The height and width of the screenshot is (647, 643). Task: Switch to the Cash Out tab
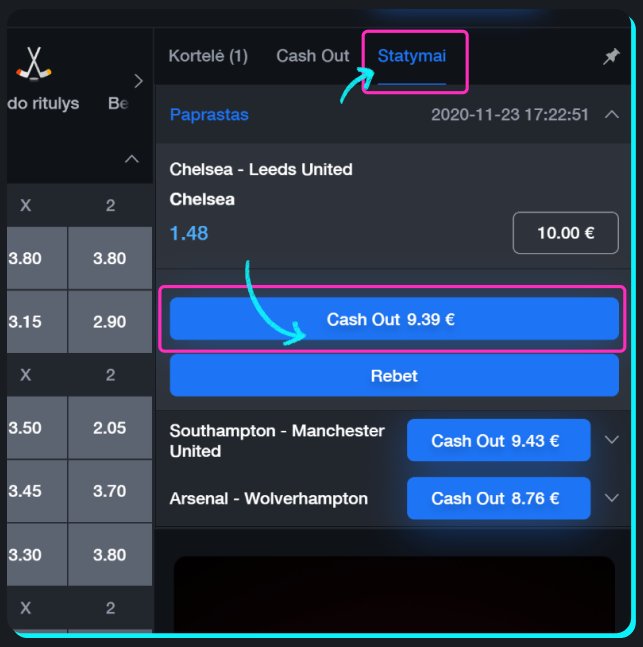312,56
